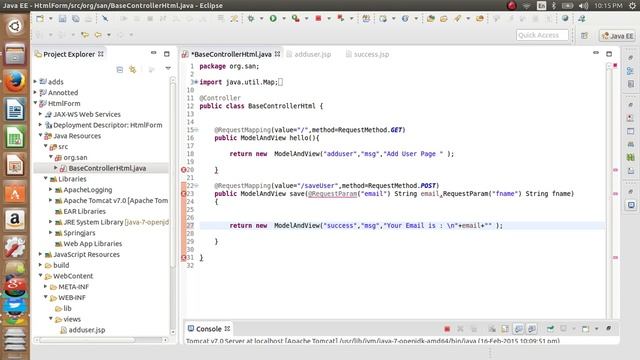Open the Amazon launcher icon
Screen dimensions: 640x360
(x=15, y=219)
